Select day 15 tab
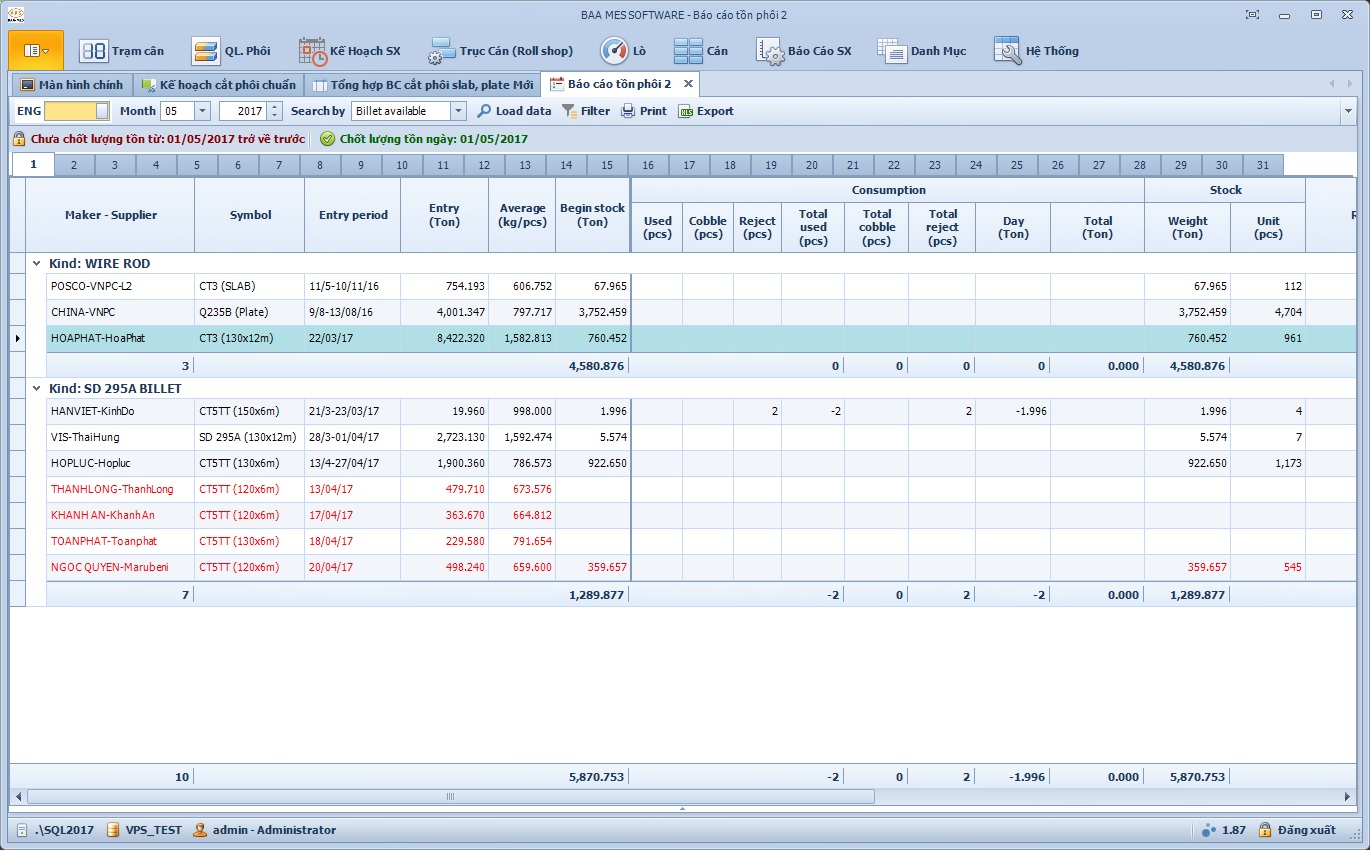The image size is (1370, 850). click(x=607, y=166)
